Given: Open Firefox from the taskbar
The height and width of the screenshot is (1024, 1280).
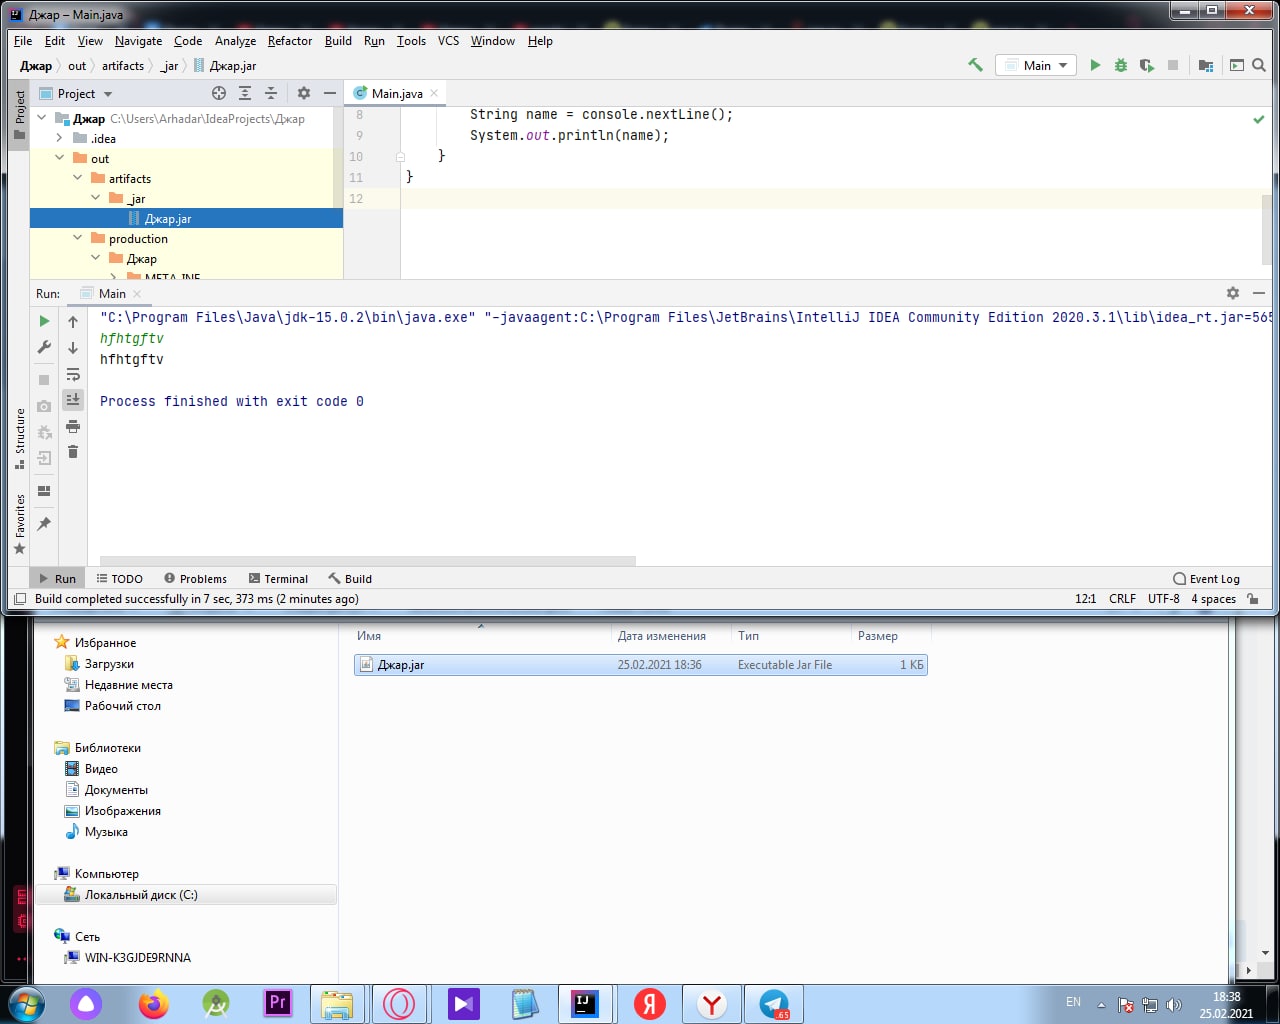Looking at the screenshot, I should 154,1003.
